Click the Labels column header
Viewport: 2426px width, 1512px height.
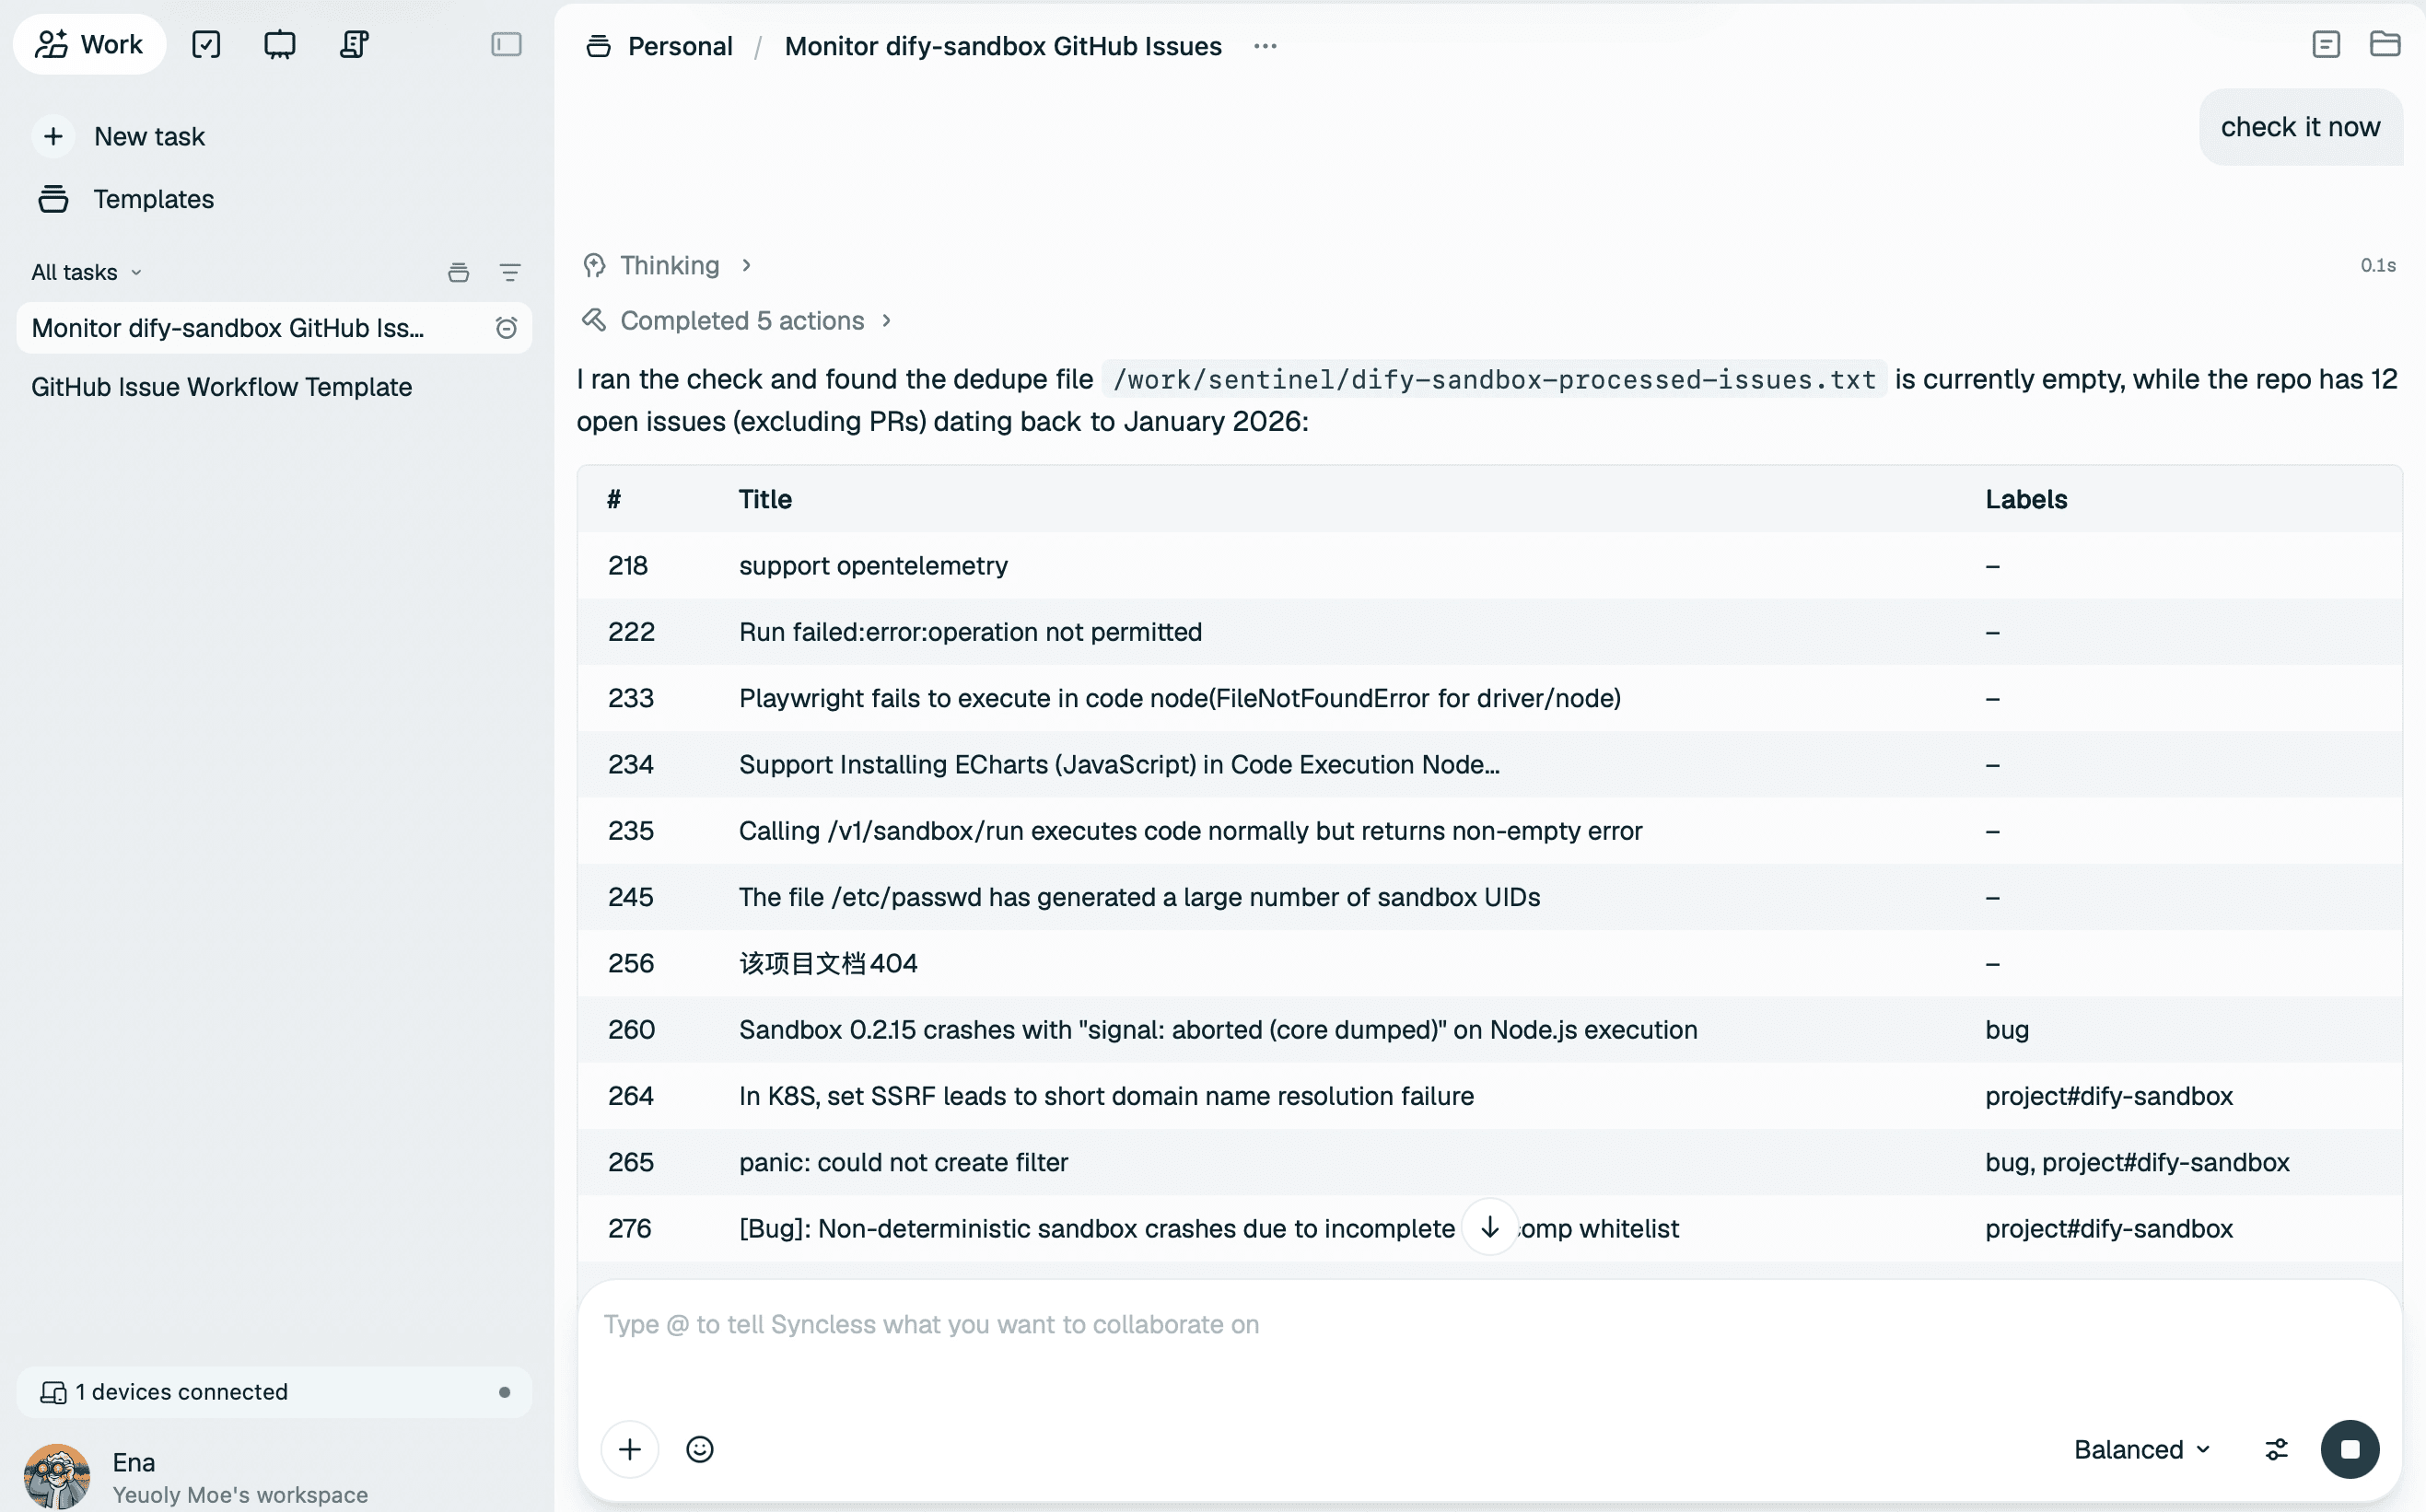tap(2026, 499)
